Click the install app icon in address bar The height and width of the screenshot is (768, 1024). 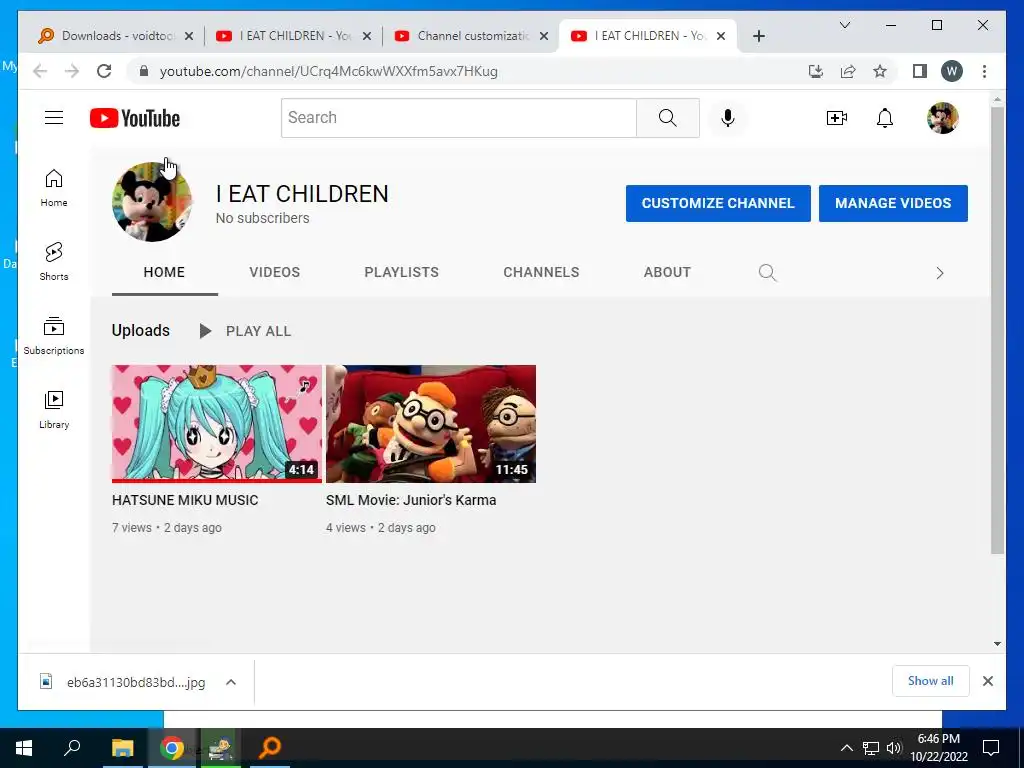(x=816, y=71)
